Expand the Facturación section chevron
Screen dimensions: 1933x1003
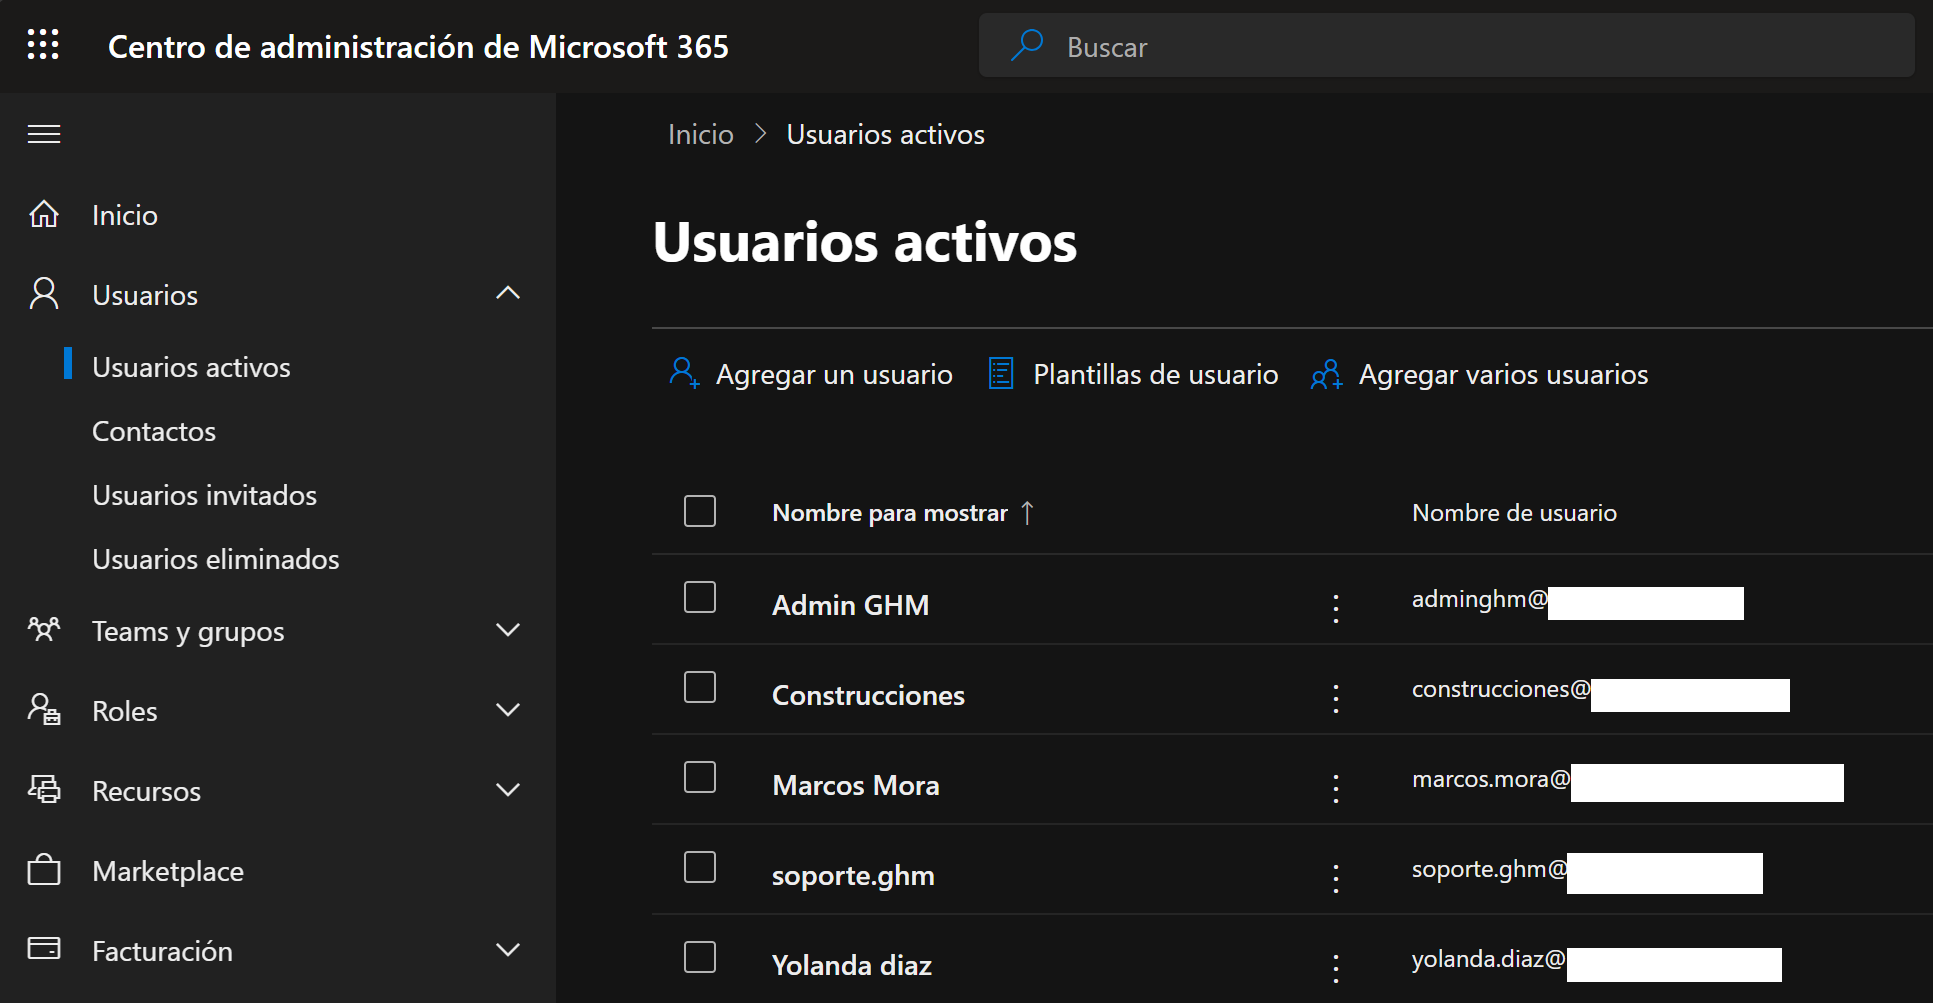tap(508, 949)
